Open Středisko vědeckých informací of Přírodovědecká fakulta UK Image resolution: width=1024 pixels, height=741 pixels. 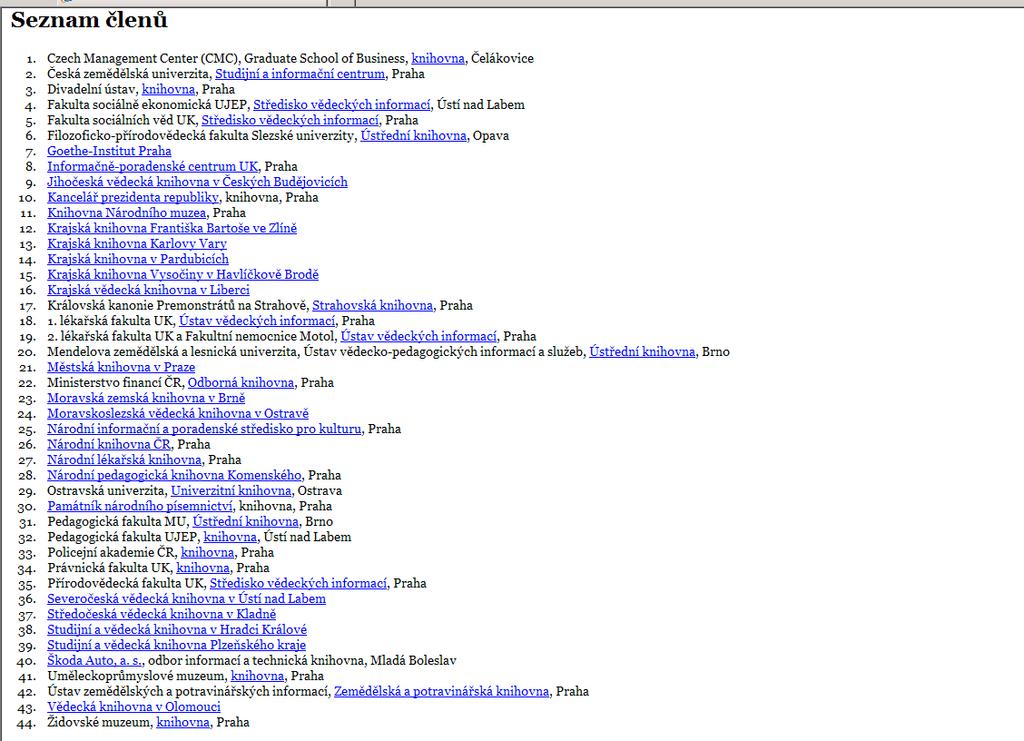[298, 584]
